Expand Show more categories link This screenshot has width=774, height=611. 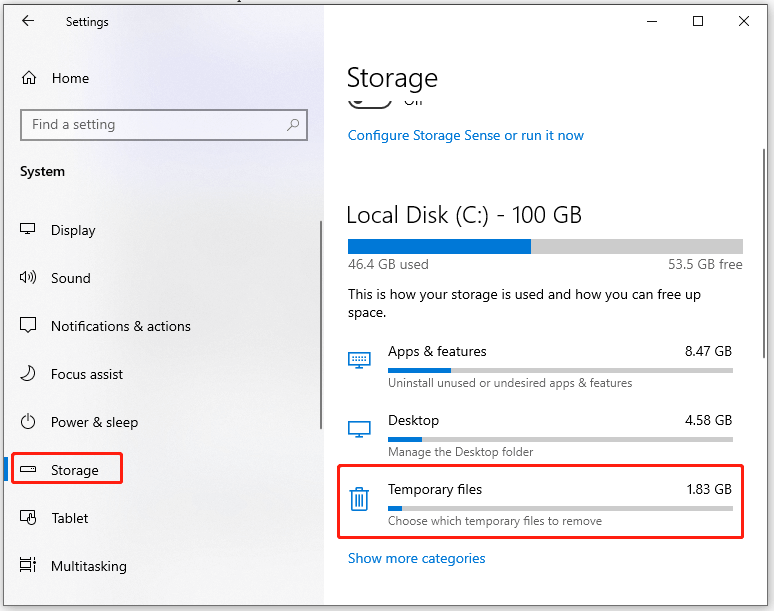click(416, 559)
